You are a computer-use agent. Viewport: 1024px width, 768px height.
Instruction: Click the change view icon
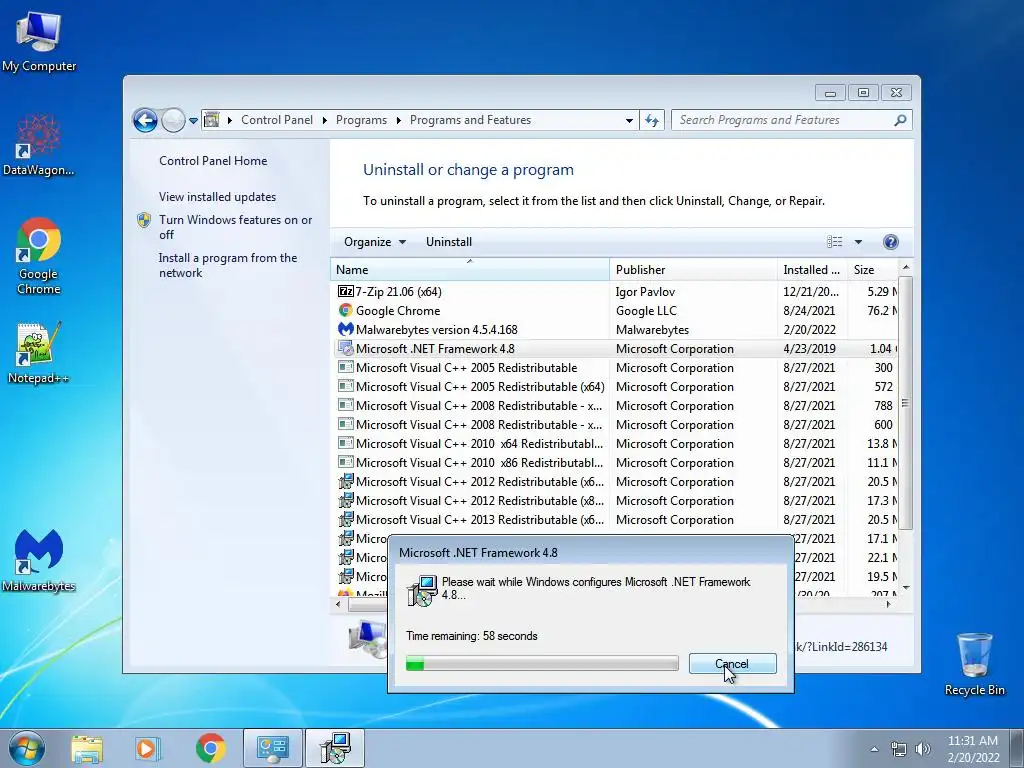[835, 242]
